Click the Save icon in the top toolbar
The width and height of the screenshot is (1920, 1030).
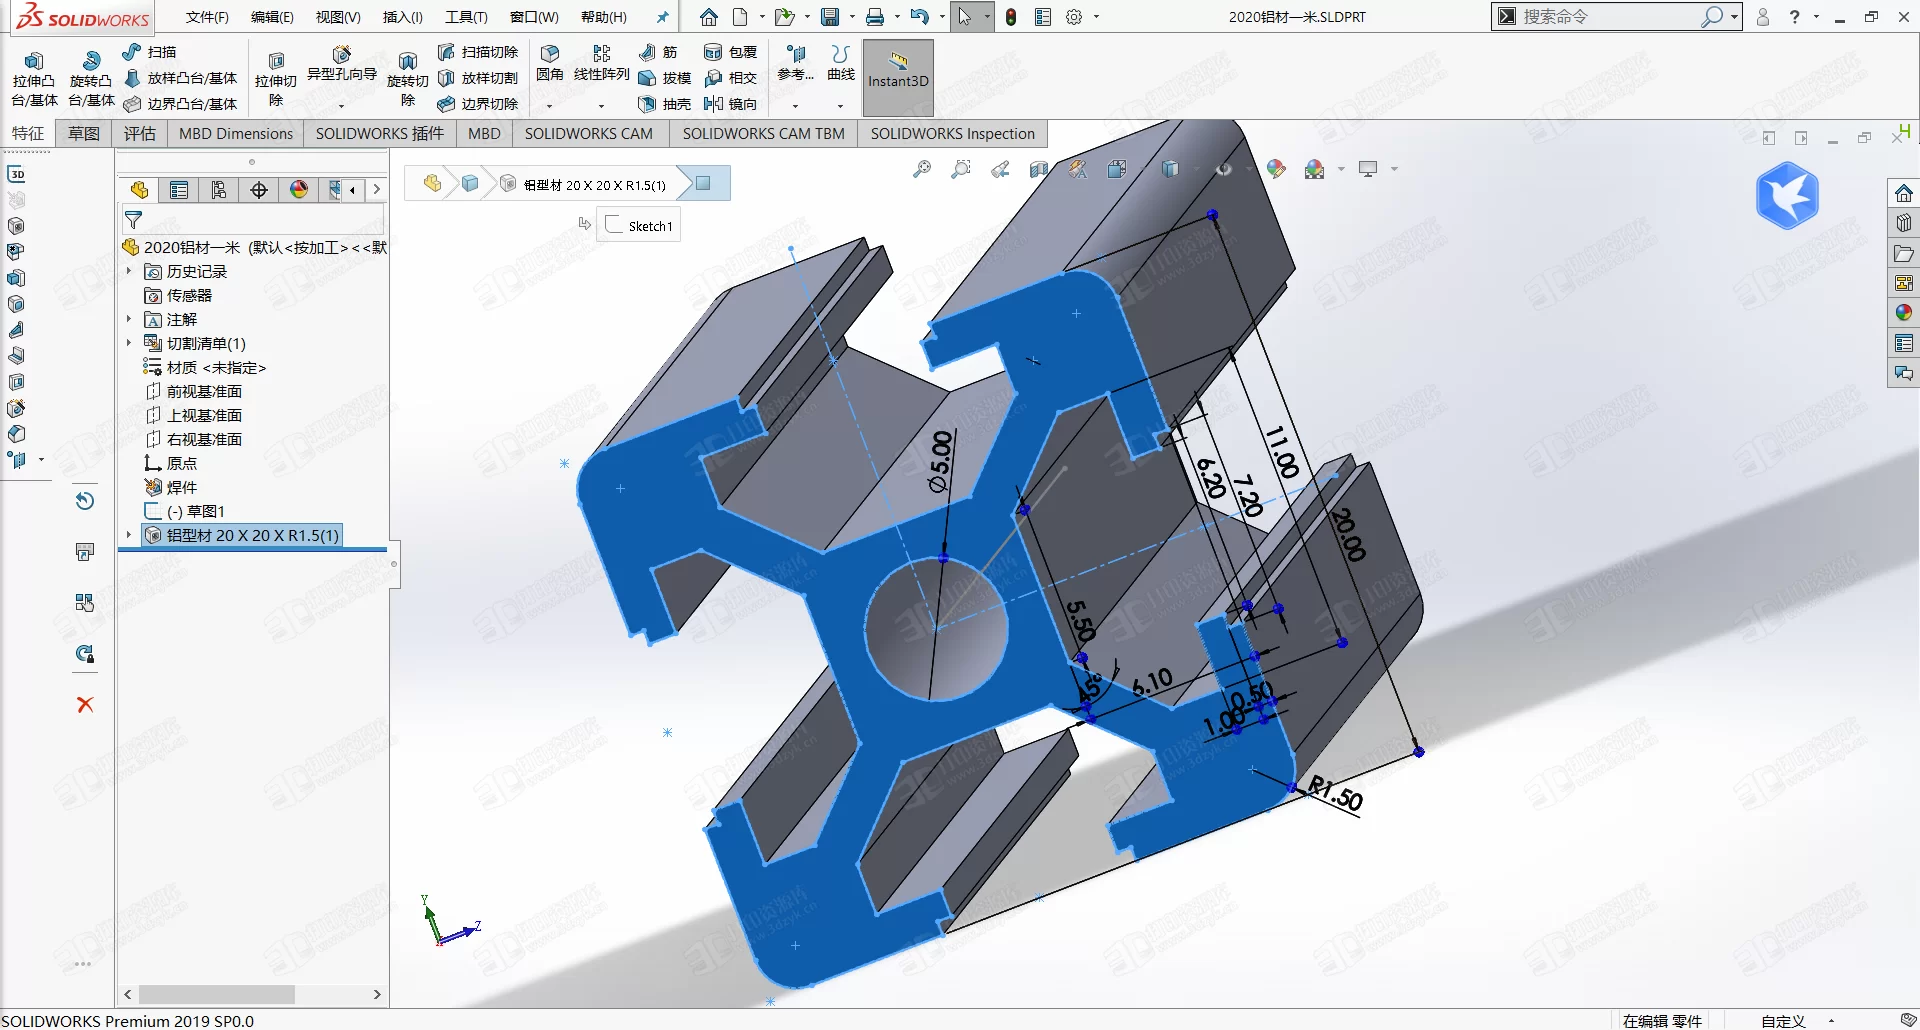tap(830, 17)
